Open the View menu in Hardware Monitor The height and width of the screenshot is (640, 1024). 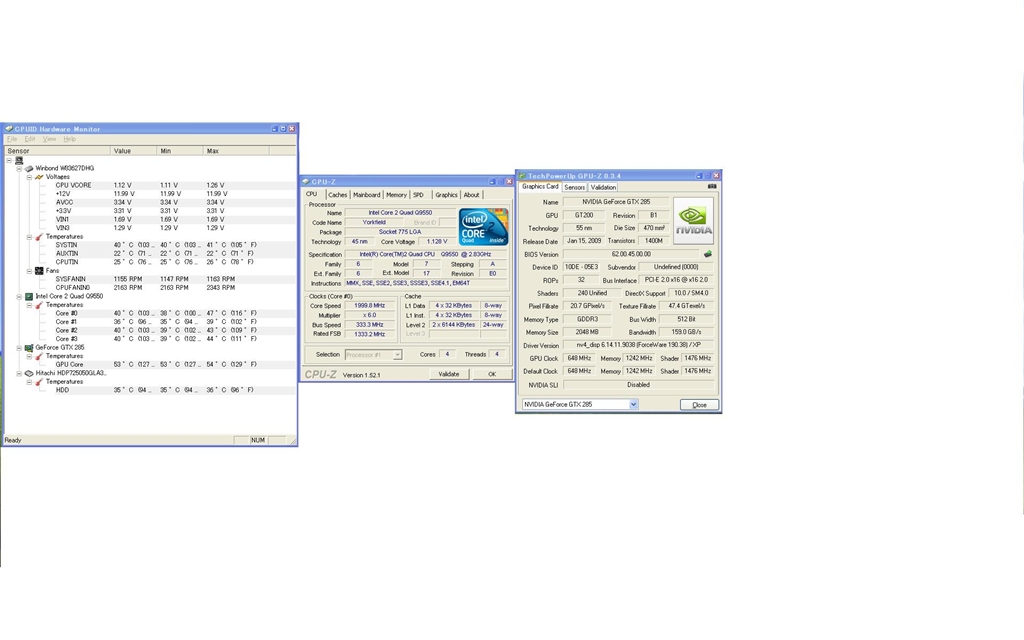click(49, 139)
